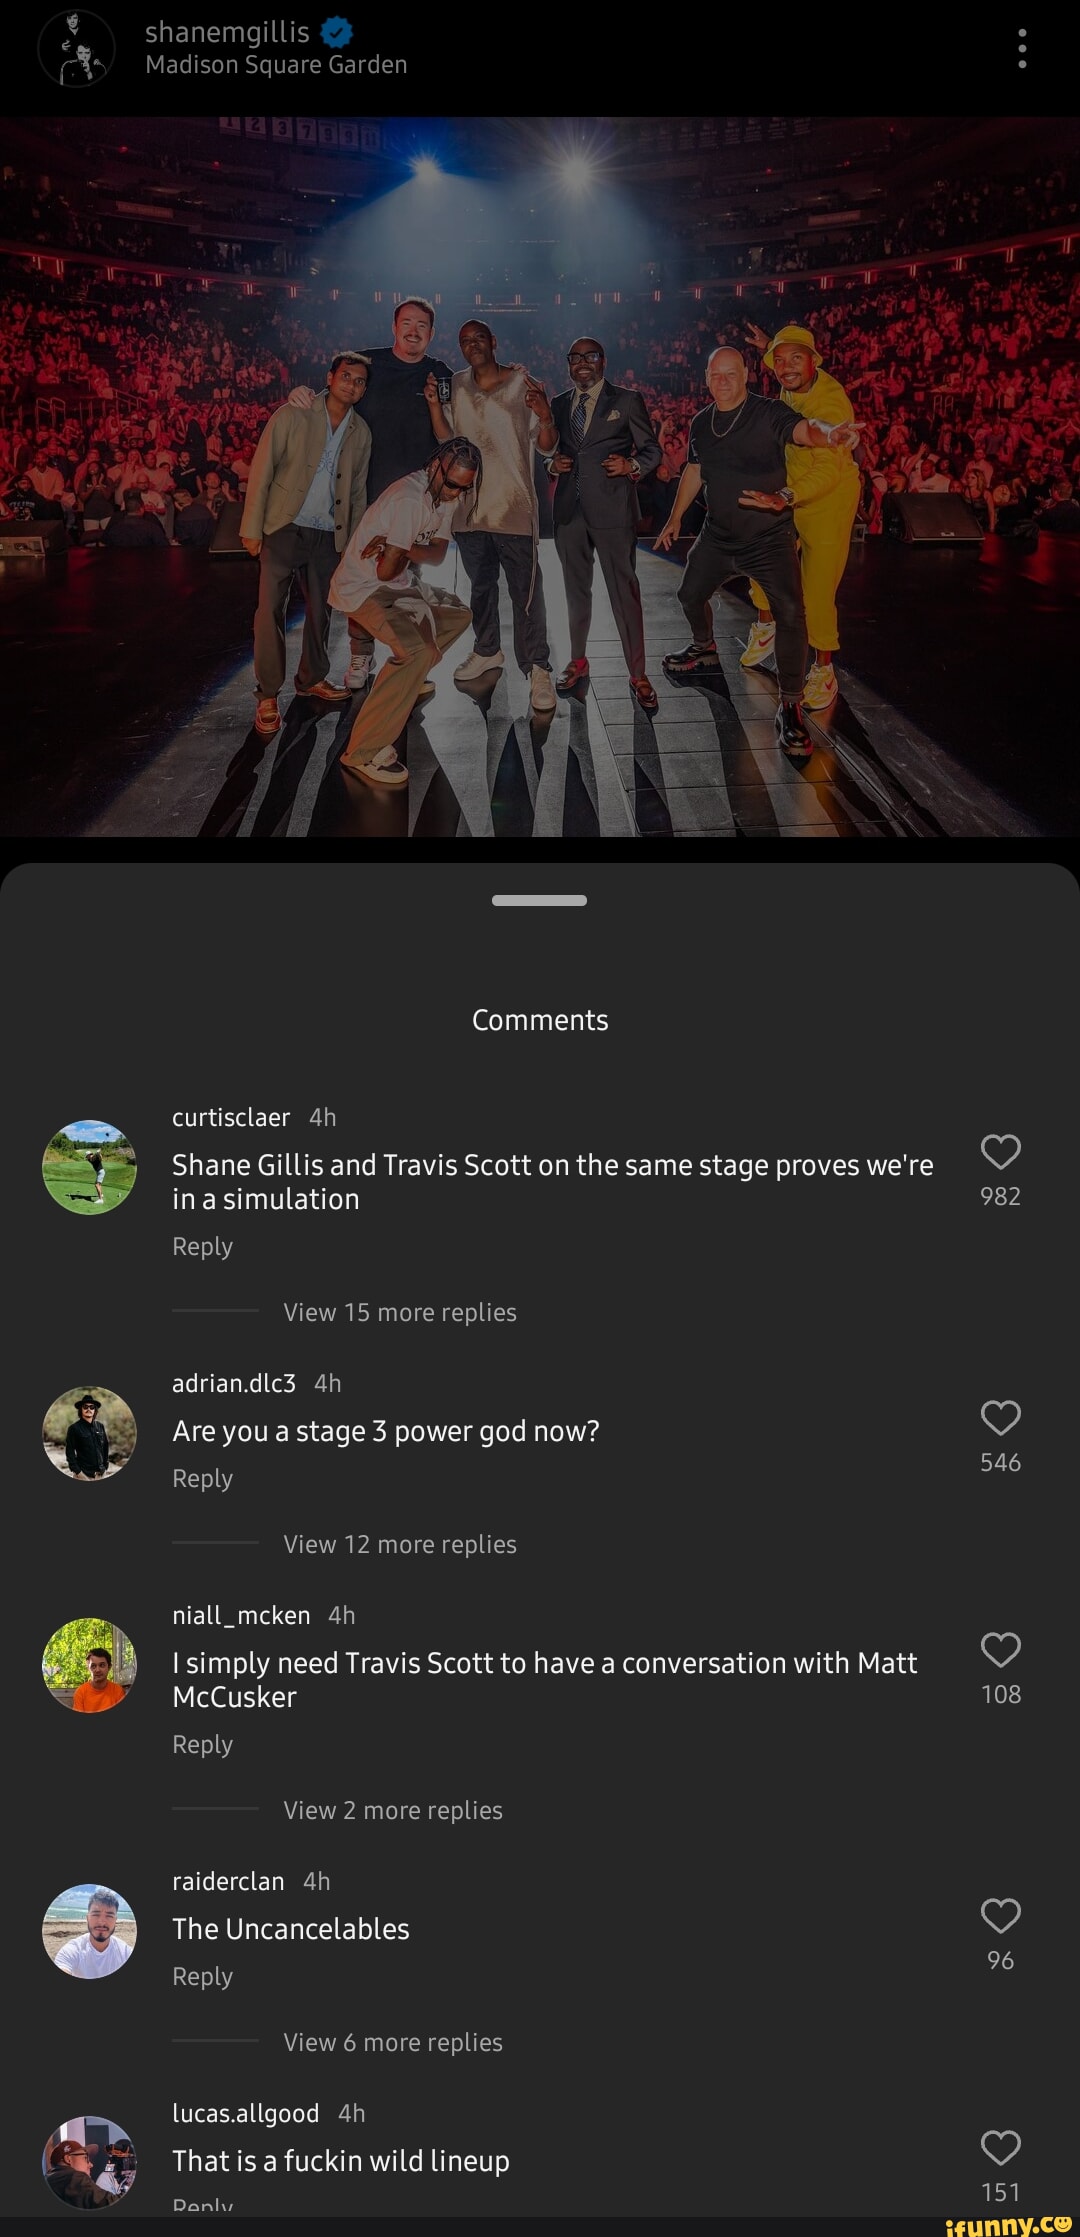Open lucas.allgood's profile picture
Viewport: 1080px width, 2237px height.
89,2161
